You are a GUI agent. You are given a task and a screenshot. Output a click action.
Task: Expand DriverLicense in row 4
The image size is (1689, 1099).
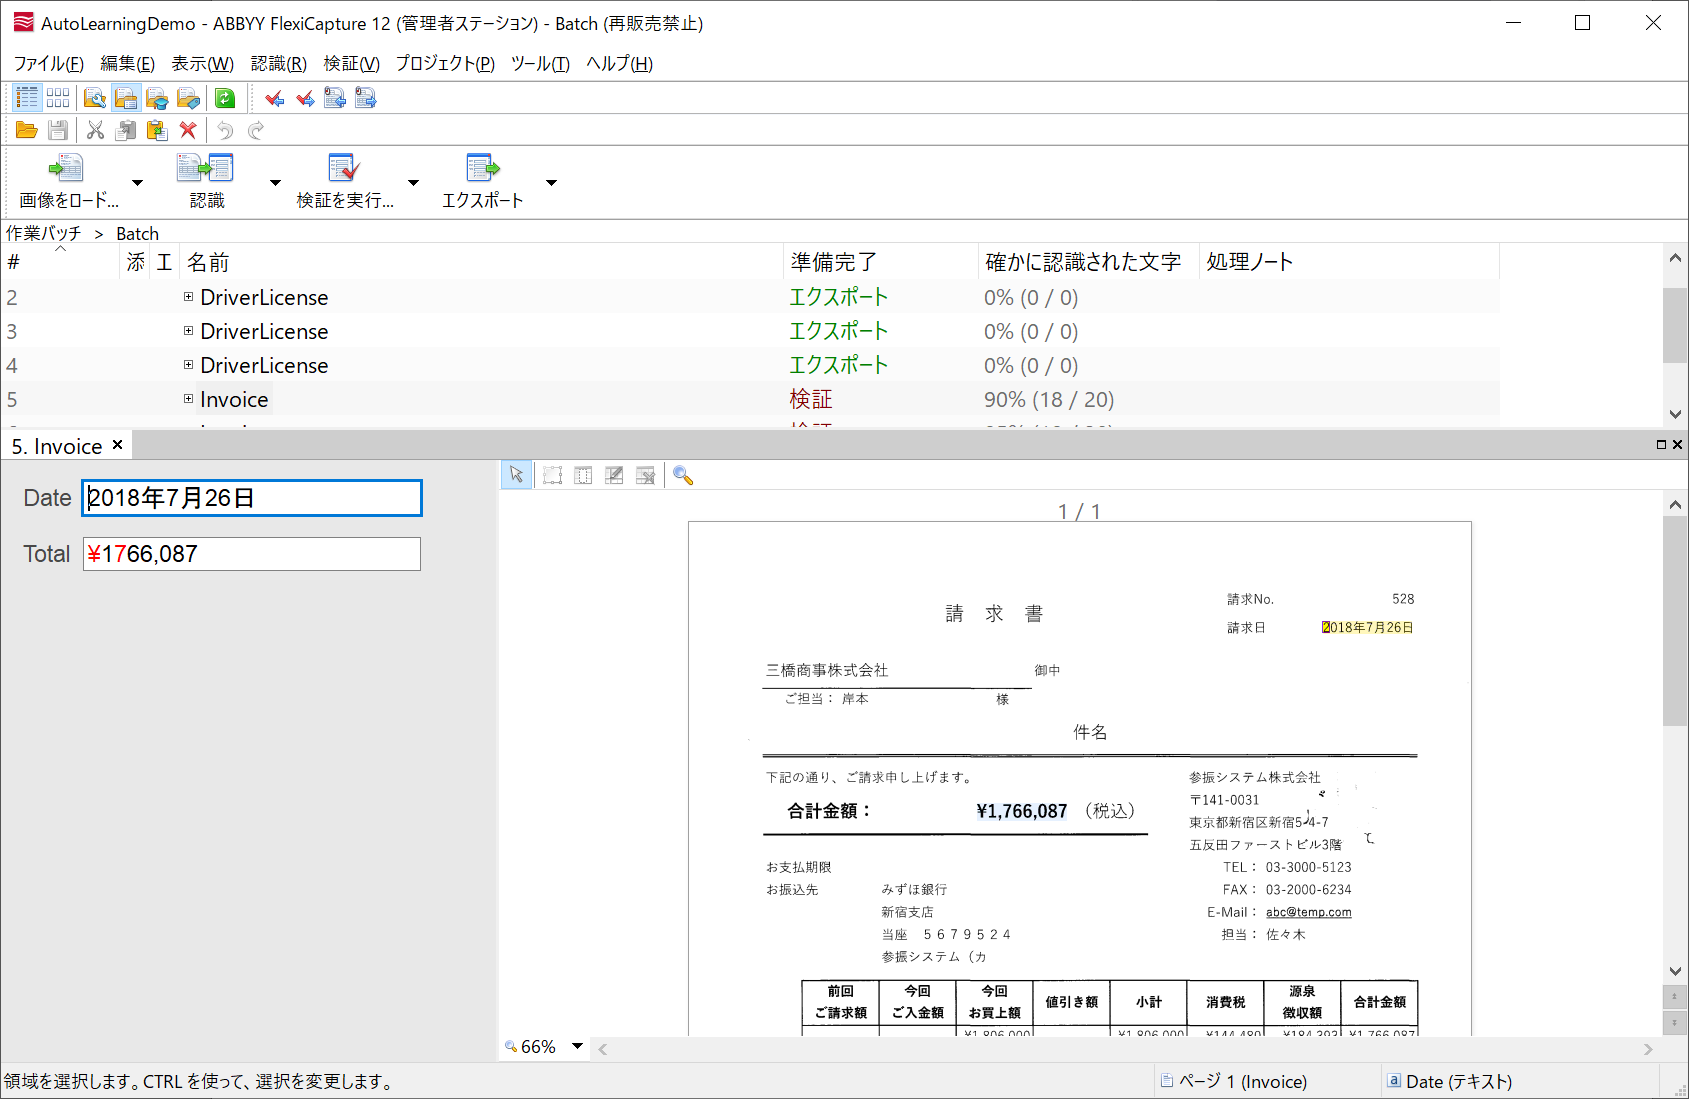tap(188, 365)
